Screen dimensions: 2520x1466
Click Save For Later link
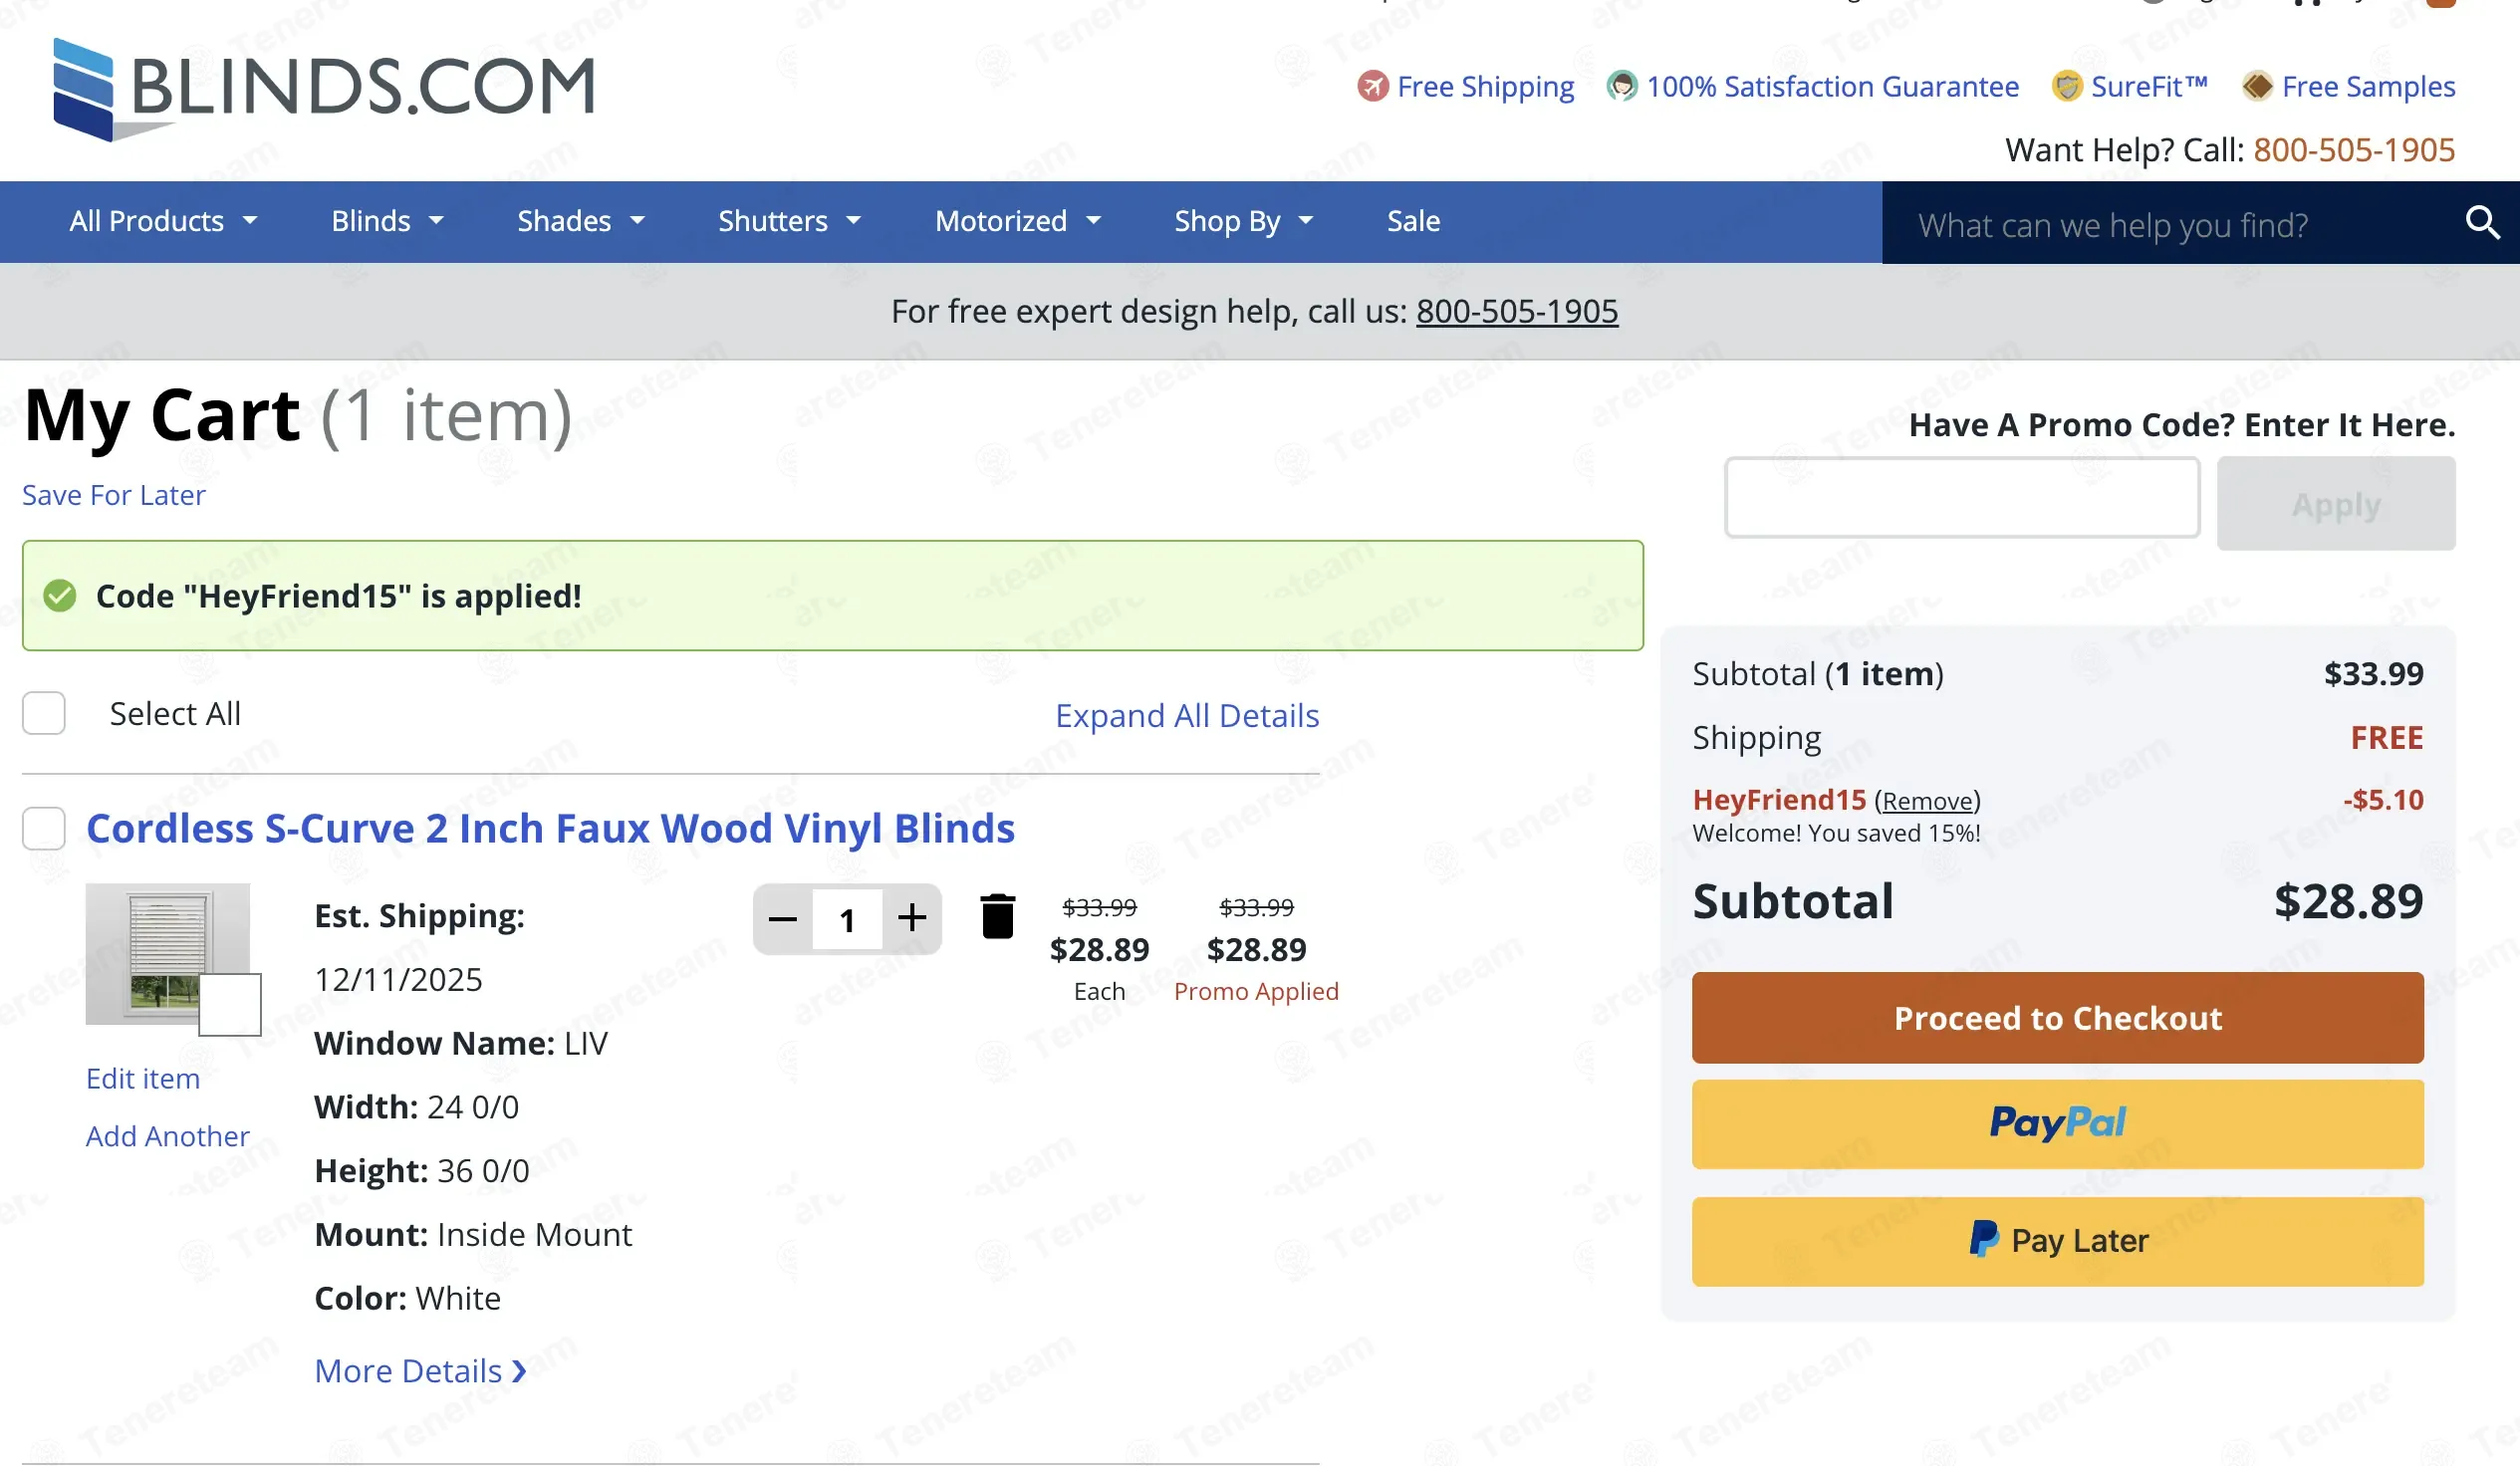pyautogui.click(x=114, y=495)
